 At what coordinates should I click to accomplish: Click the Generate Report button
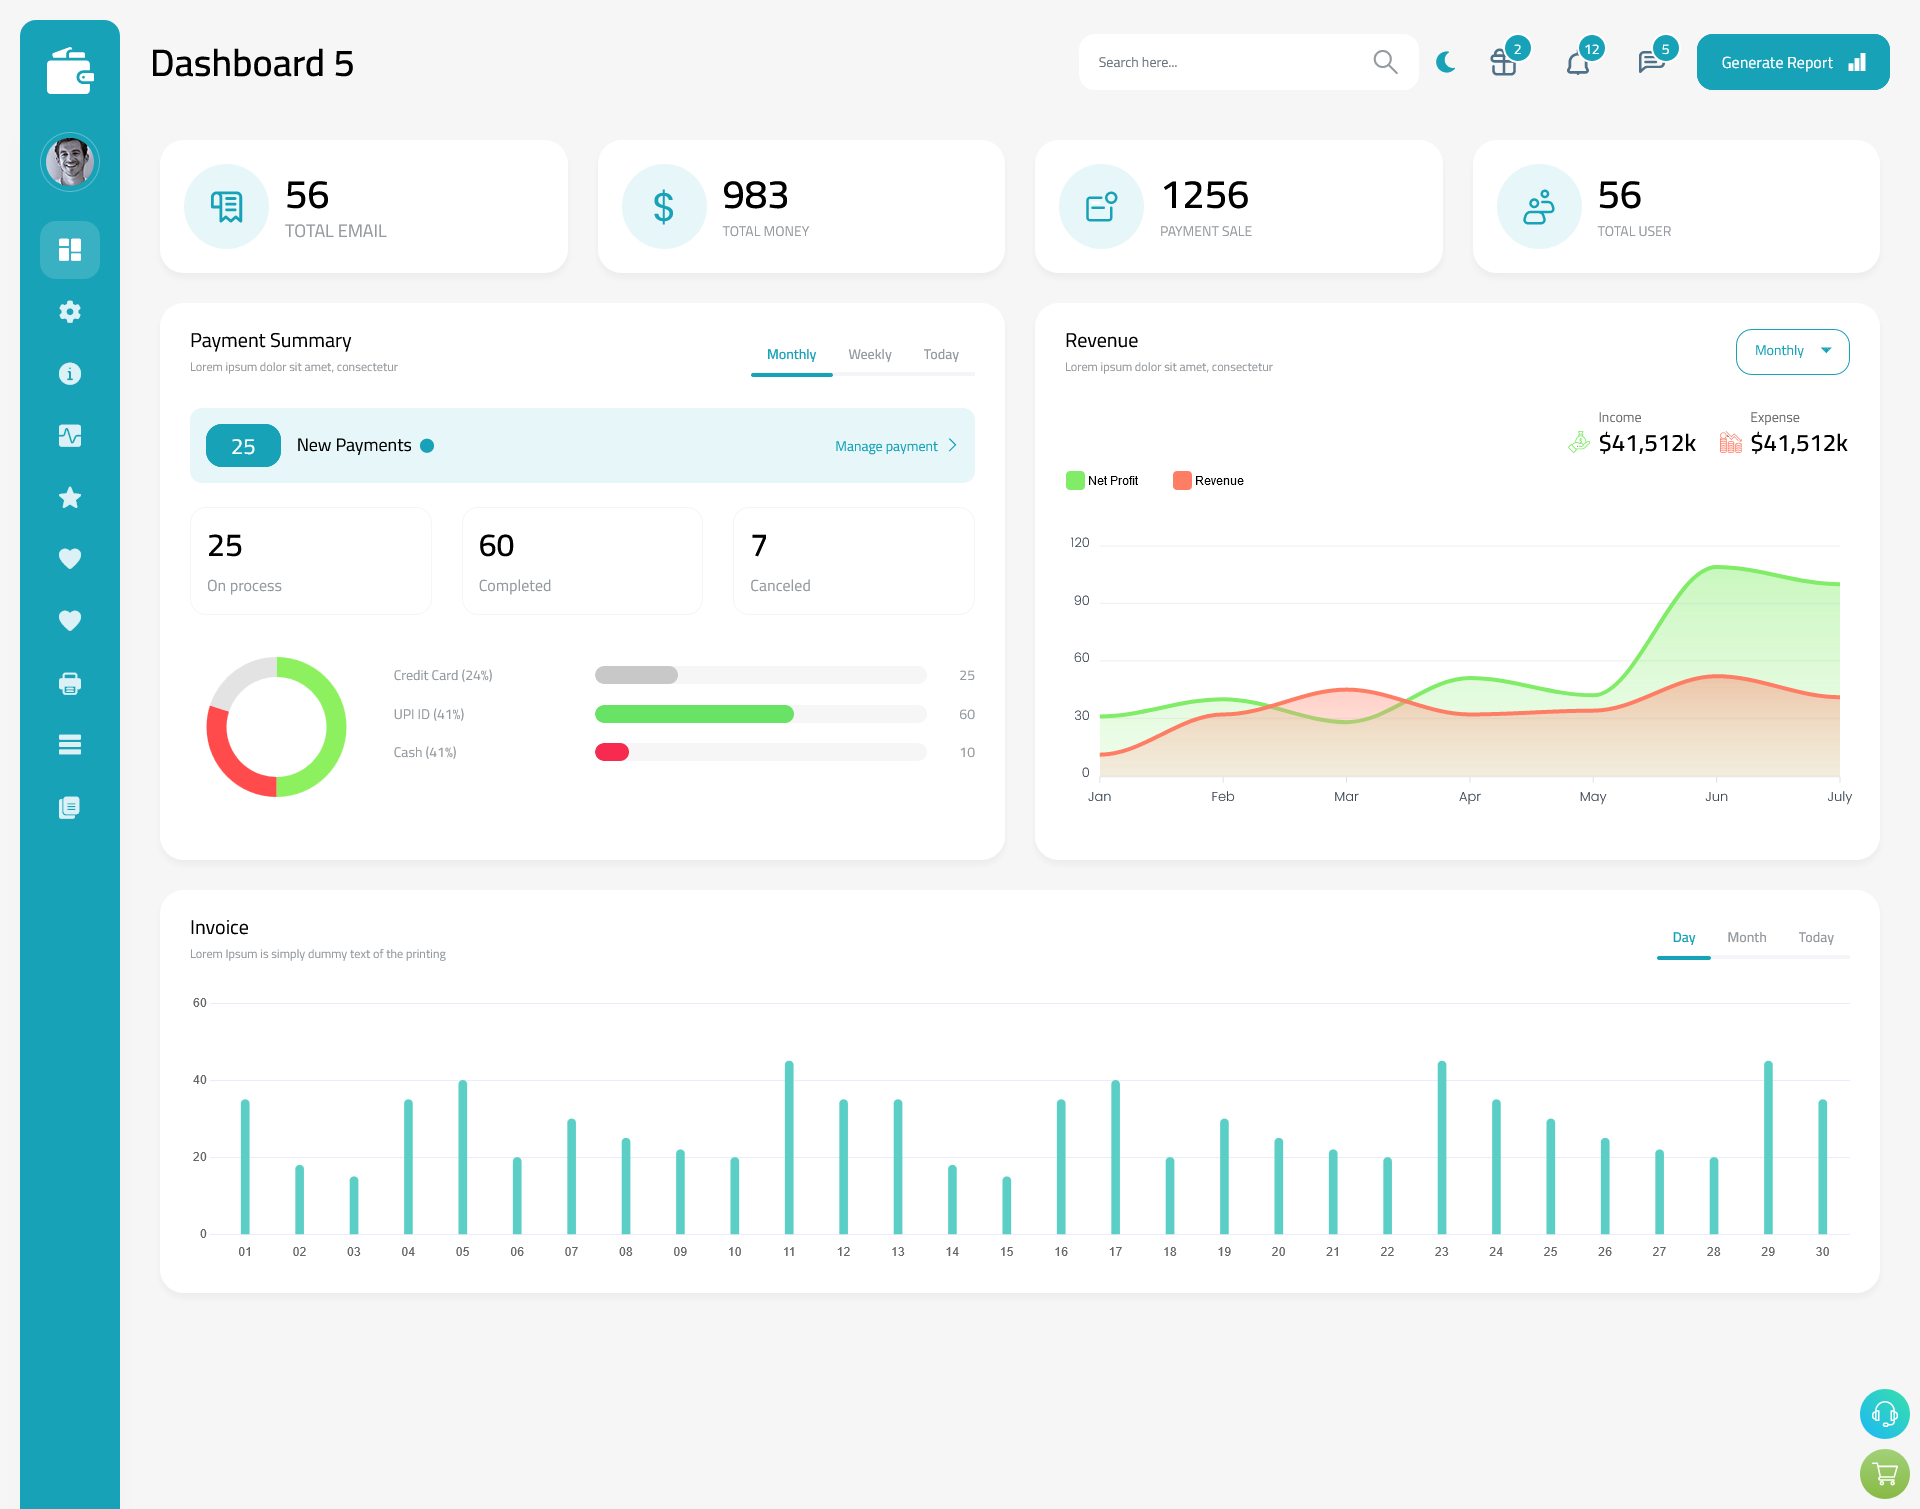tap(1789, 62)
